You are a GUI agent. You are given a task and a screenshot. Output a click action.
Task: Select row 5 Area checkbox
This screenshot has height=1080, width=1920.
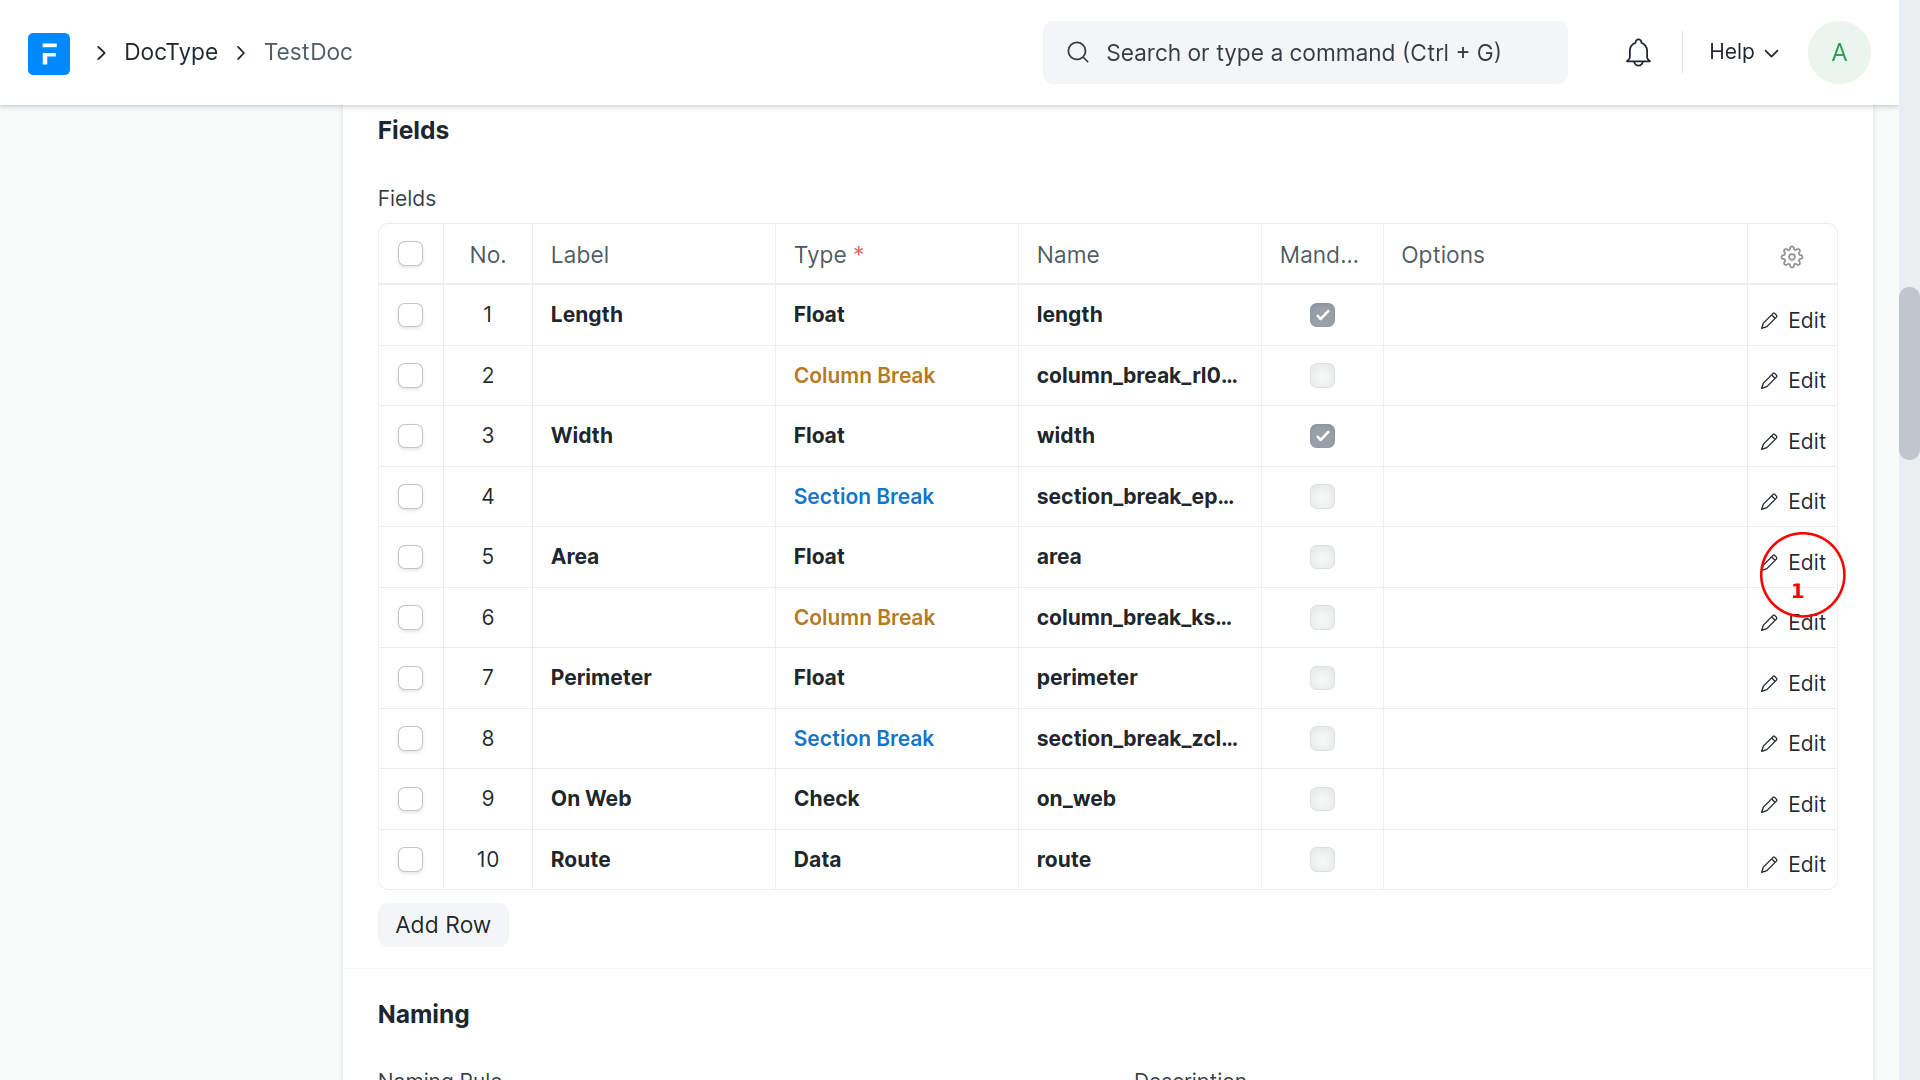pos(410,557)
